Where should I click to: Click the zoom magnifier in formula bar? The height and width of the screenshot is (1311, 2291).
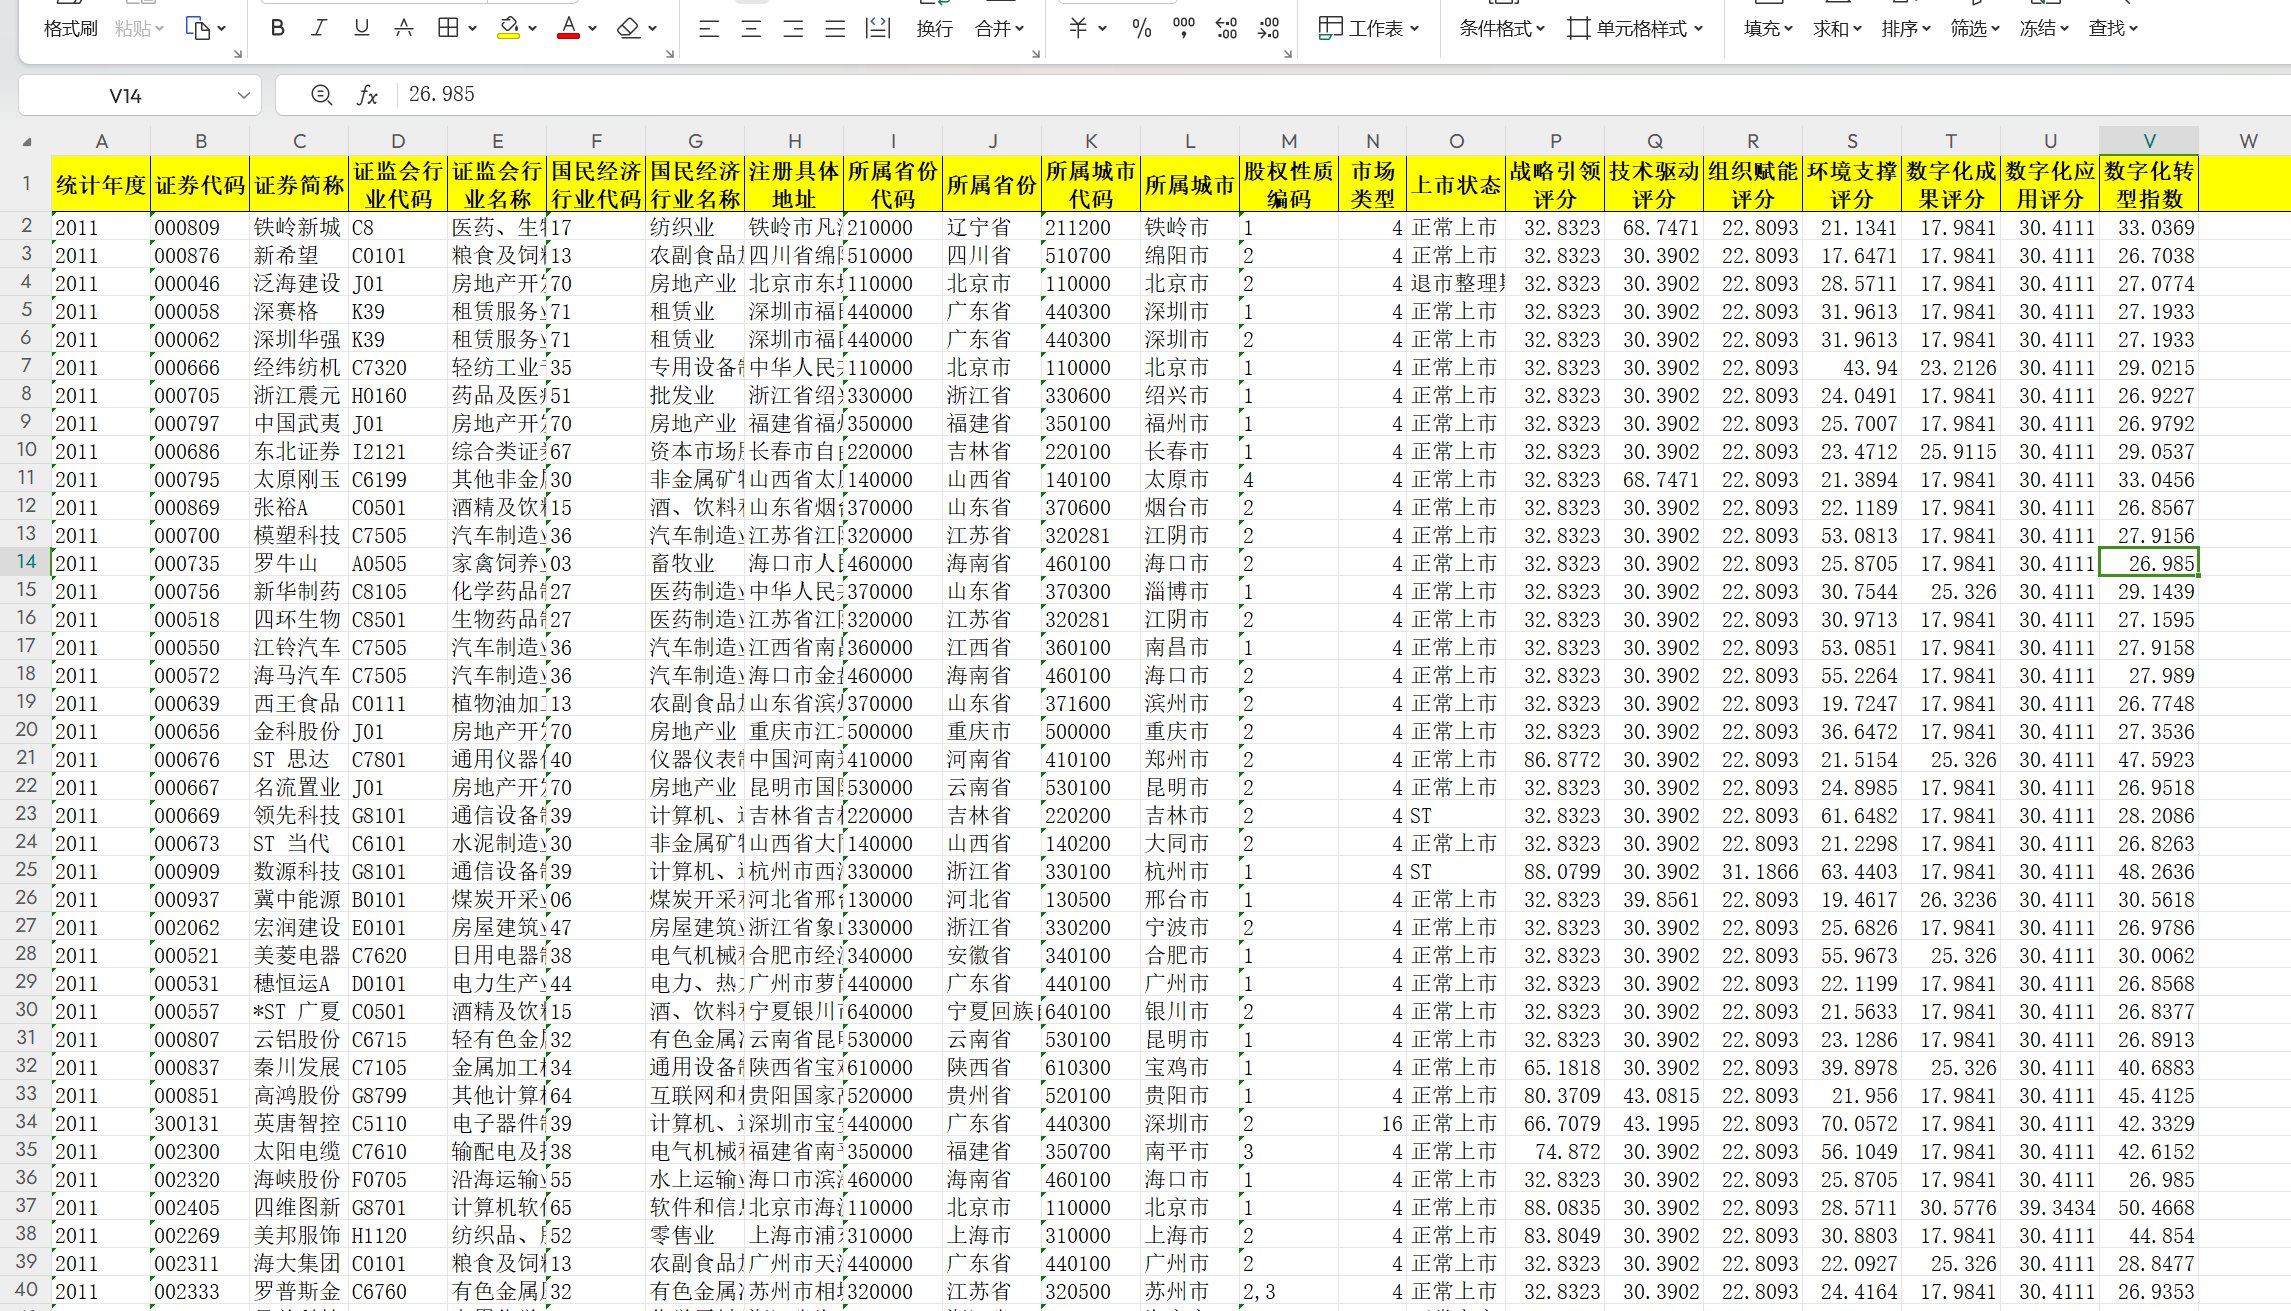321,95
